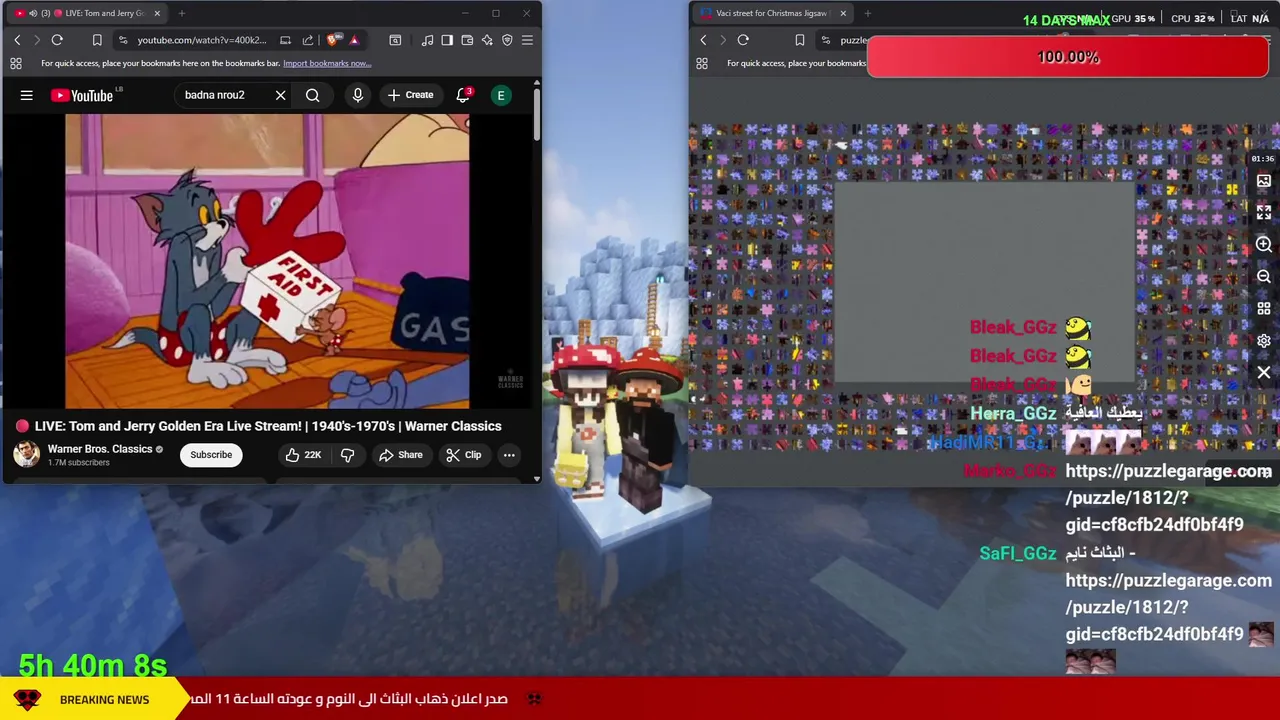Close the puzzle side toolbar X
The height and width of the screenshot is (720, 1280).
click(1264, 373)
